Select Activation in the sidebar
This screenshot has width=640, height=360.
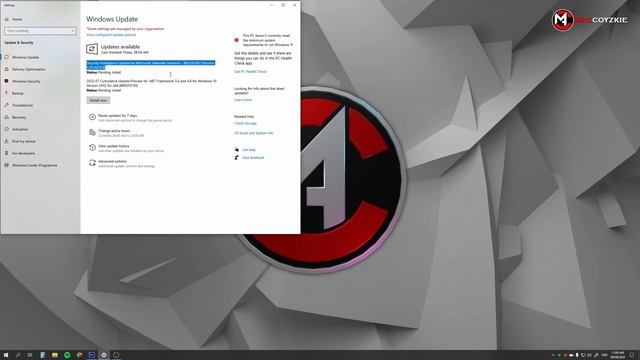[x=20, y=129]
